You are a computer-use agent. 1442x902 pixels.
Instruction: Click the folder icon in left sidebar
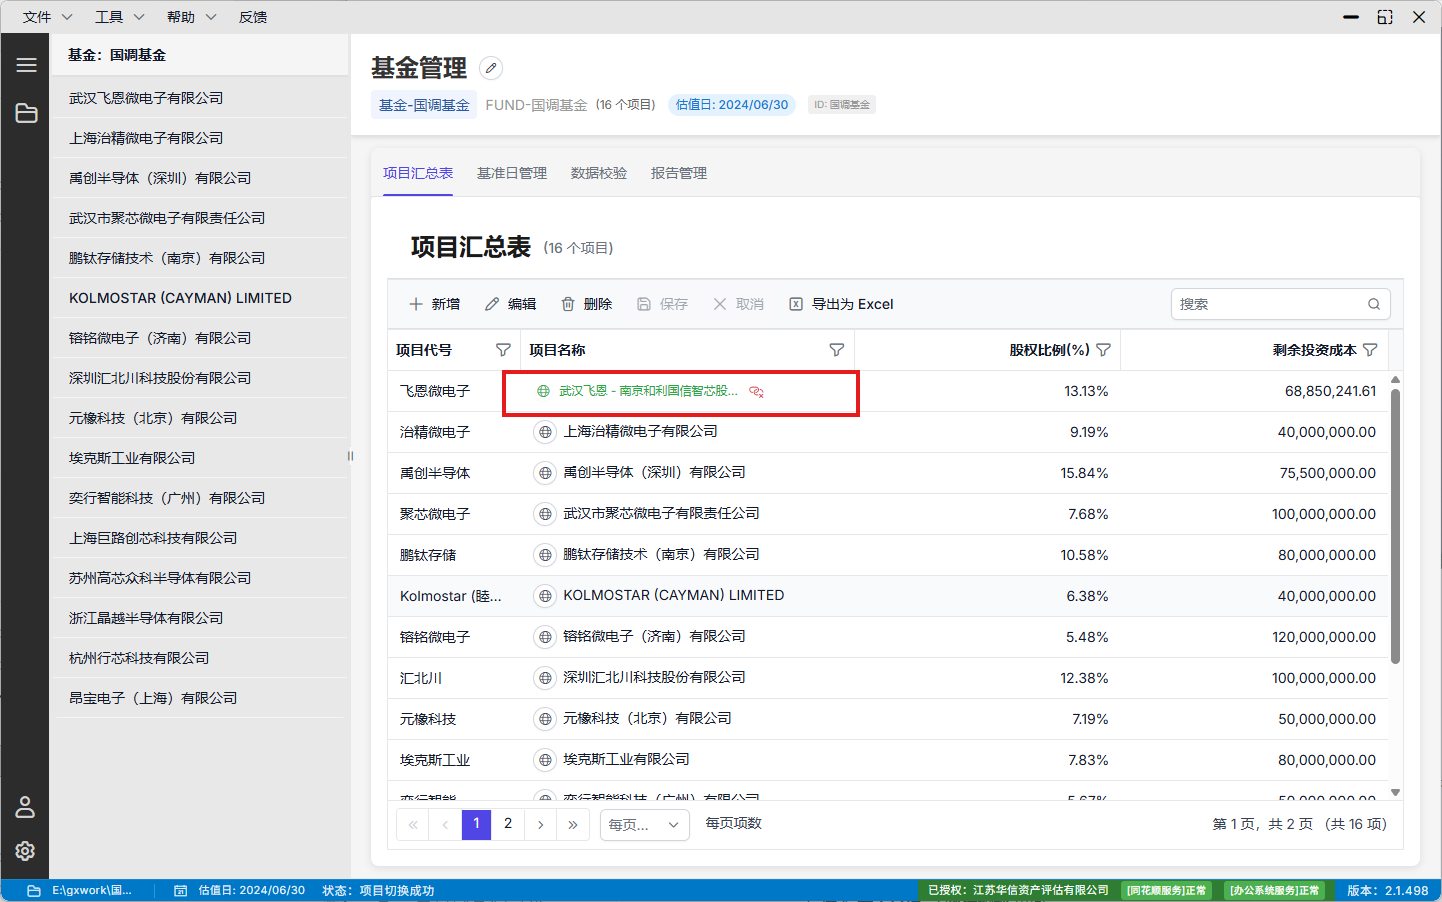pyautogui.click(x=26, y=113)
